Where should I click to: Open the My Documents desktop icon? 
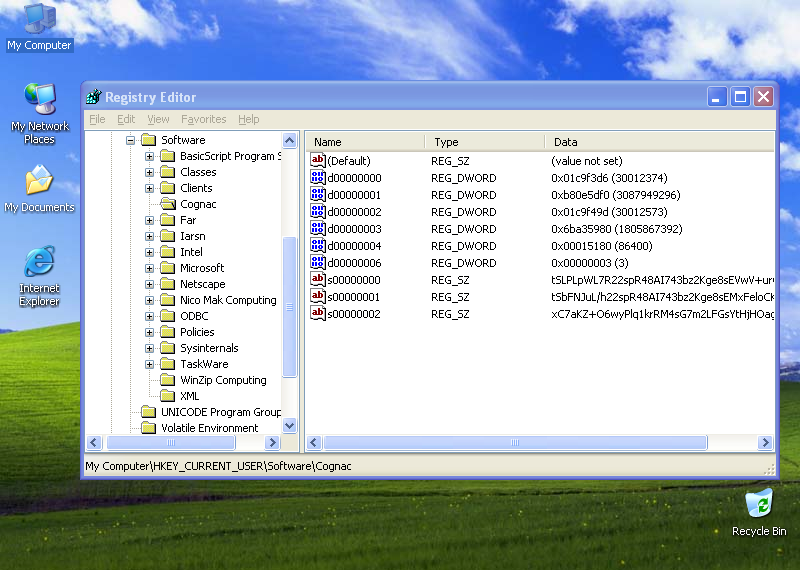click(x=39, y=188)
